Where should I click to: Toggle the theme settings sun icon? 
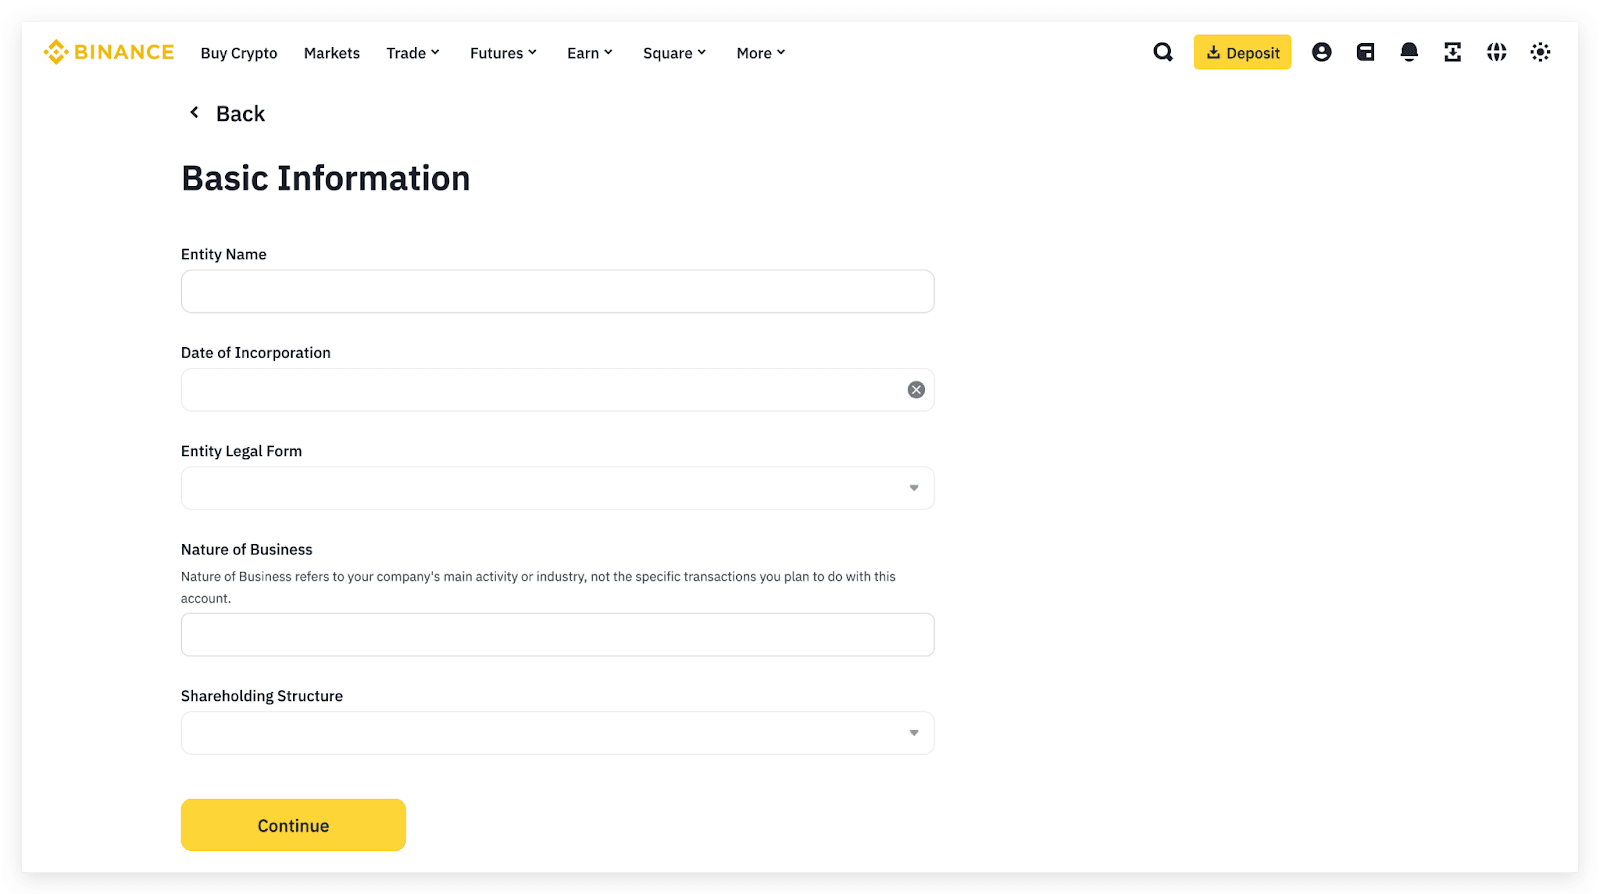pyautogui.click(x=1540, y=52)
